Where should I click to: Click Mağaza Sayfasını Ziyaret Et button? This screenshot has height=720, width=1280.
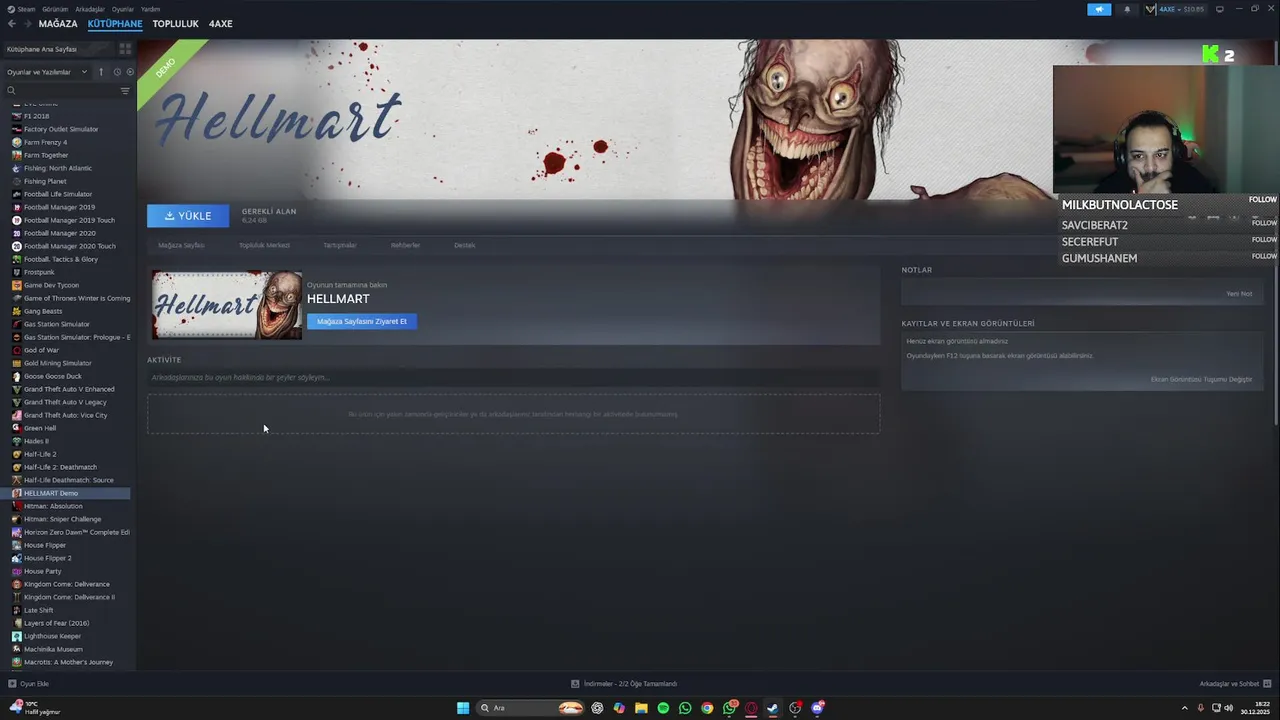click(362, 321)
